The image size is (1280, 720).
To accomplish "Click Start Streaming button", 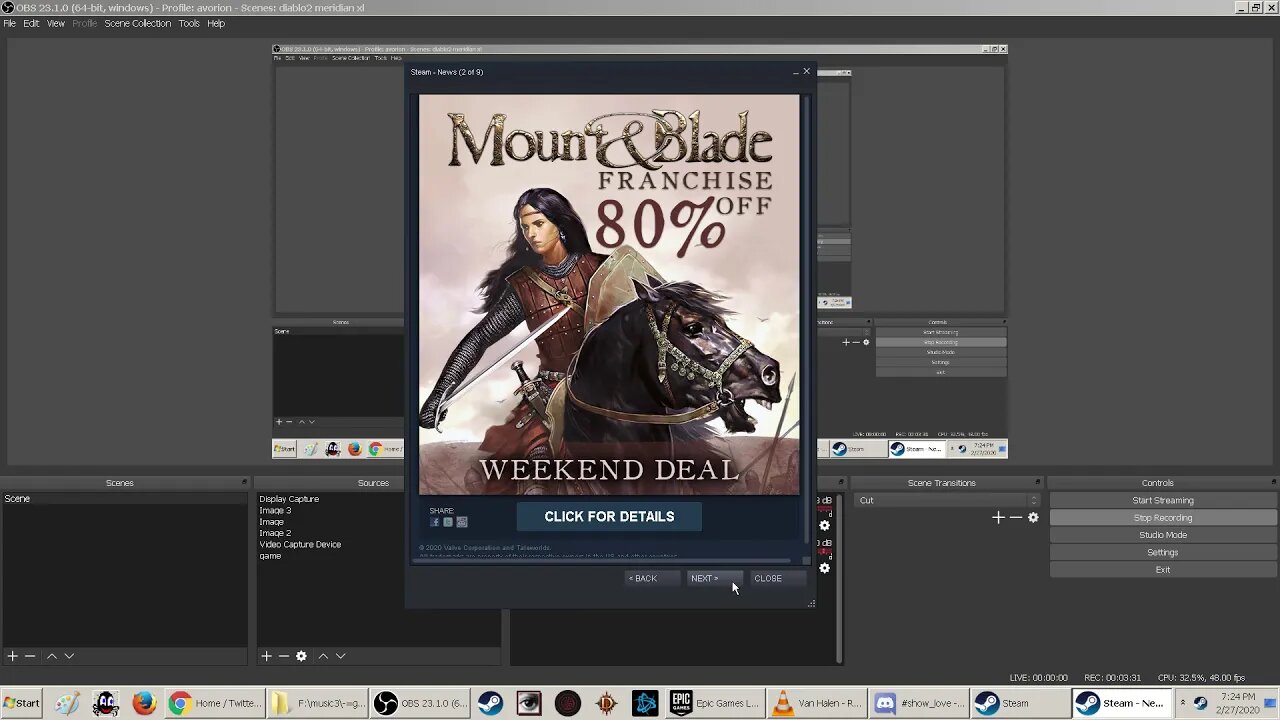I will click(1163, 500).
